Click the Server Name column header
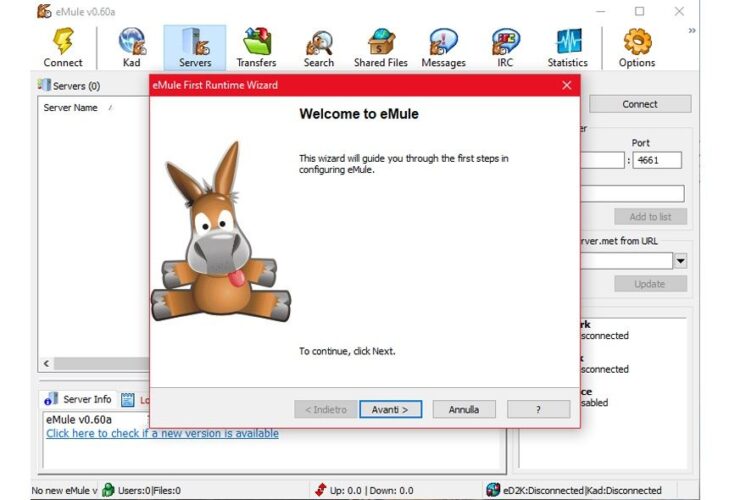740x500 pixels. [70, 108]
